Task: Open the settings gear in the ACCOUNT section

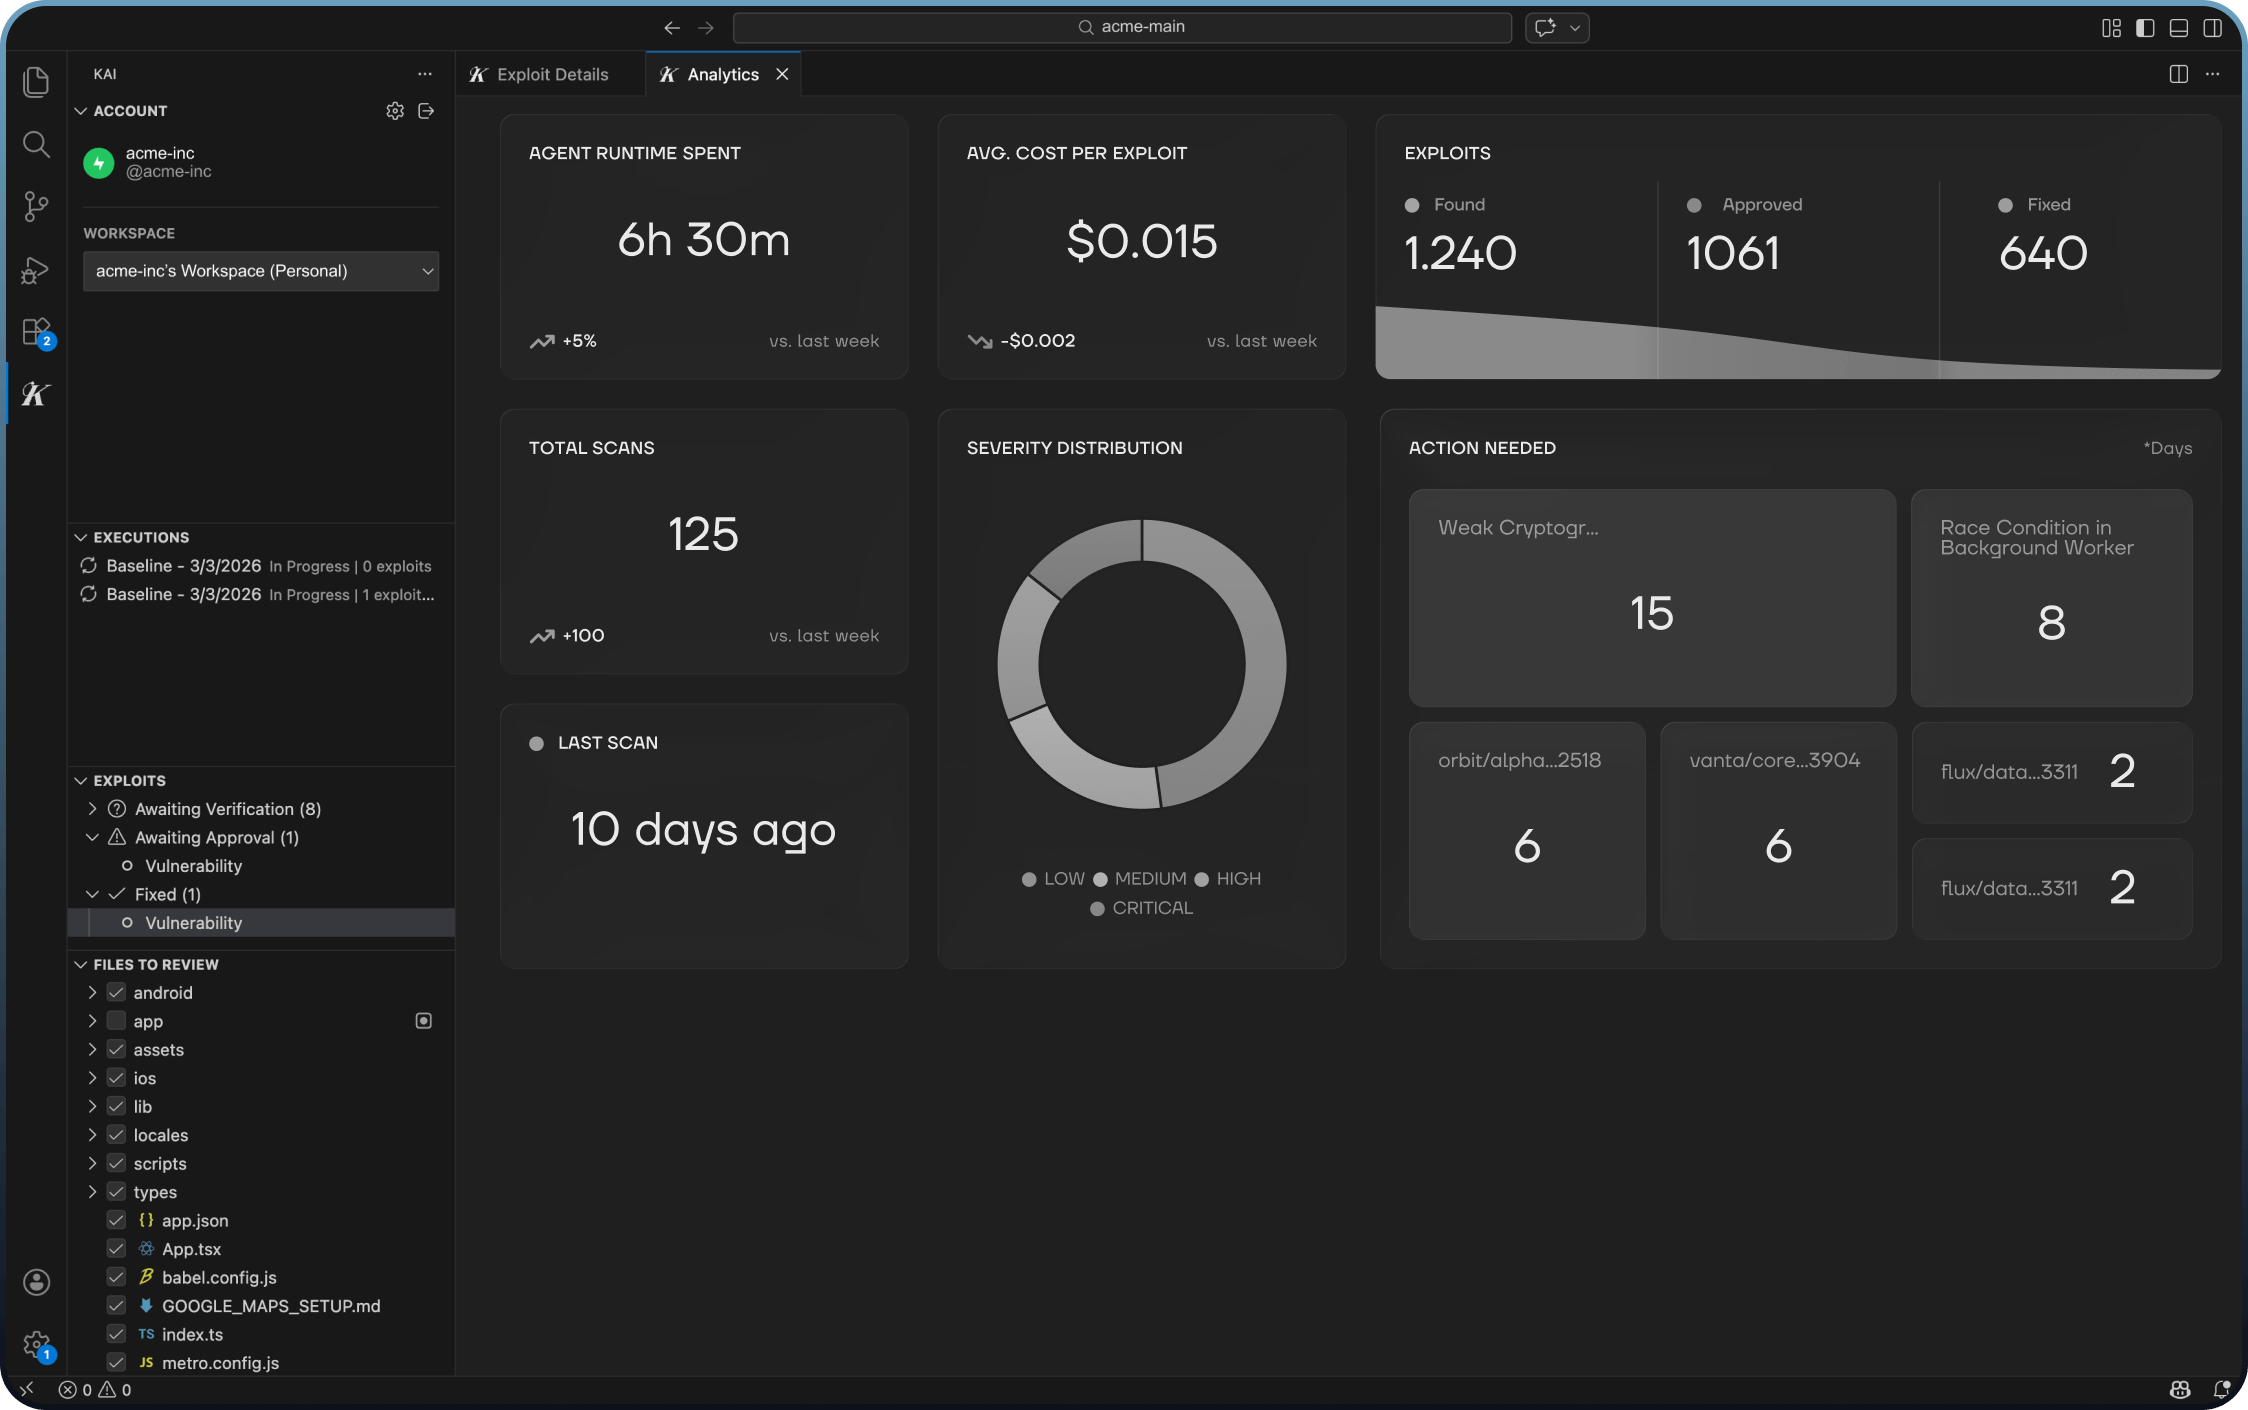Action: (x=394, y=110)
